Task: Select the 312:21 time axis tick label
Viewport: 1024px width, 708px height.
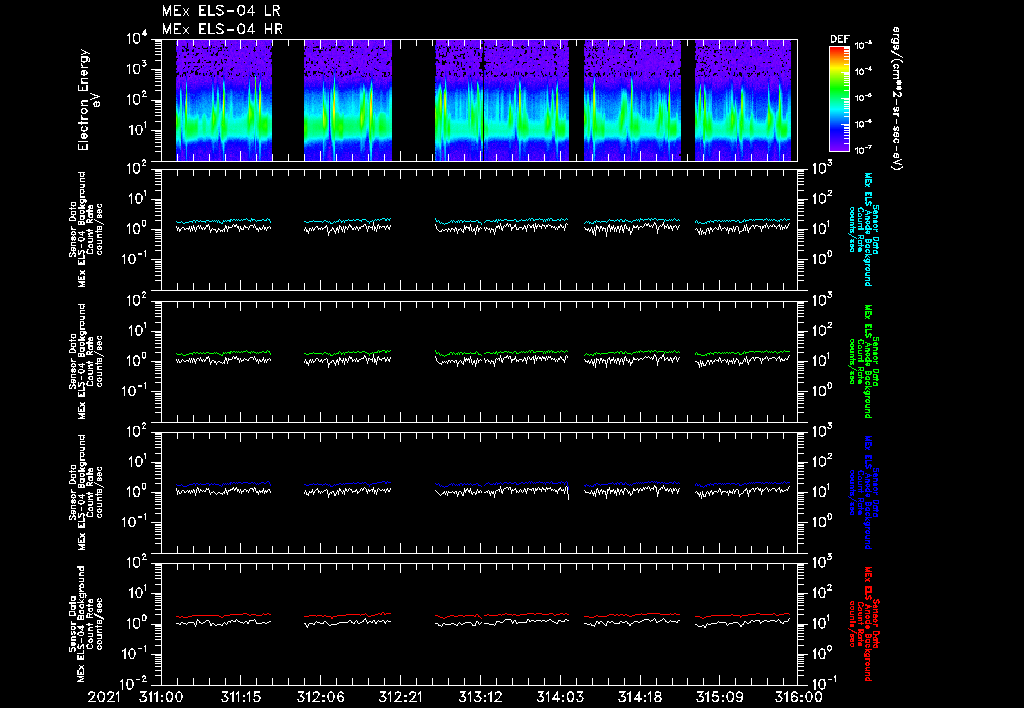Action: click(400, 696)
